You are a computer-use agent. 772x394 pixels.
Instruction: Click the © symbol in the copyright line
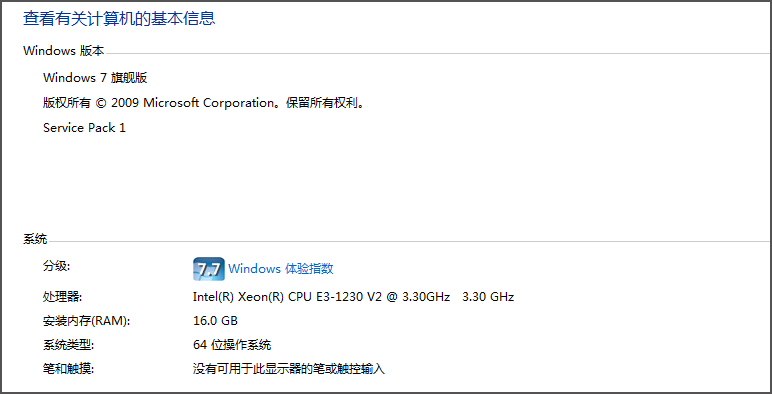point(101,103)
